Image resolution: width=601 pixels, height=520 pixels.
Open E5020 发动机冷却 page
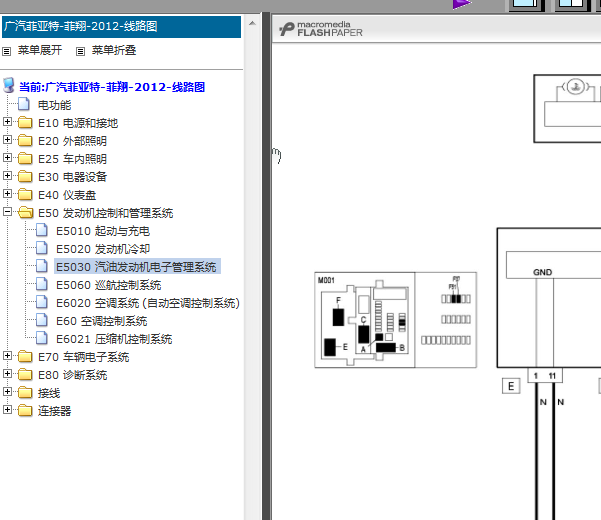103,249
